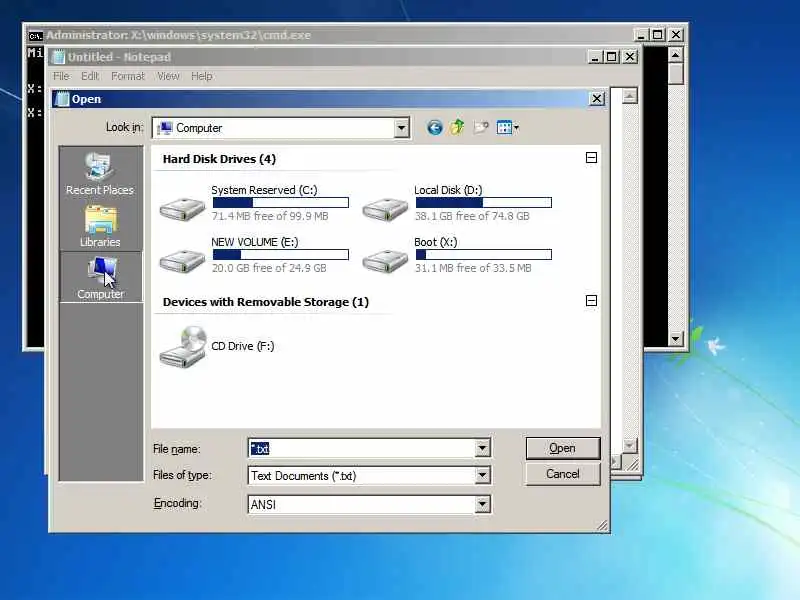Collapse the Hard Disk Drives group

tap(591, 158)
